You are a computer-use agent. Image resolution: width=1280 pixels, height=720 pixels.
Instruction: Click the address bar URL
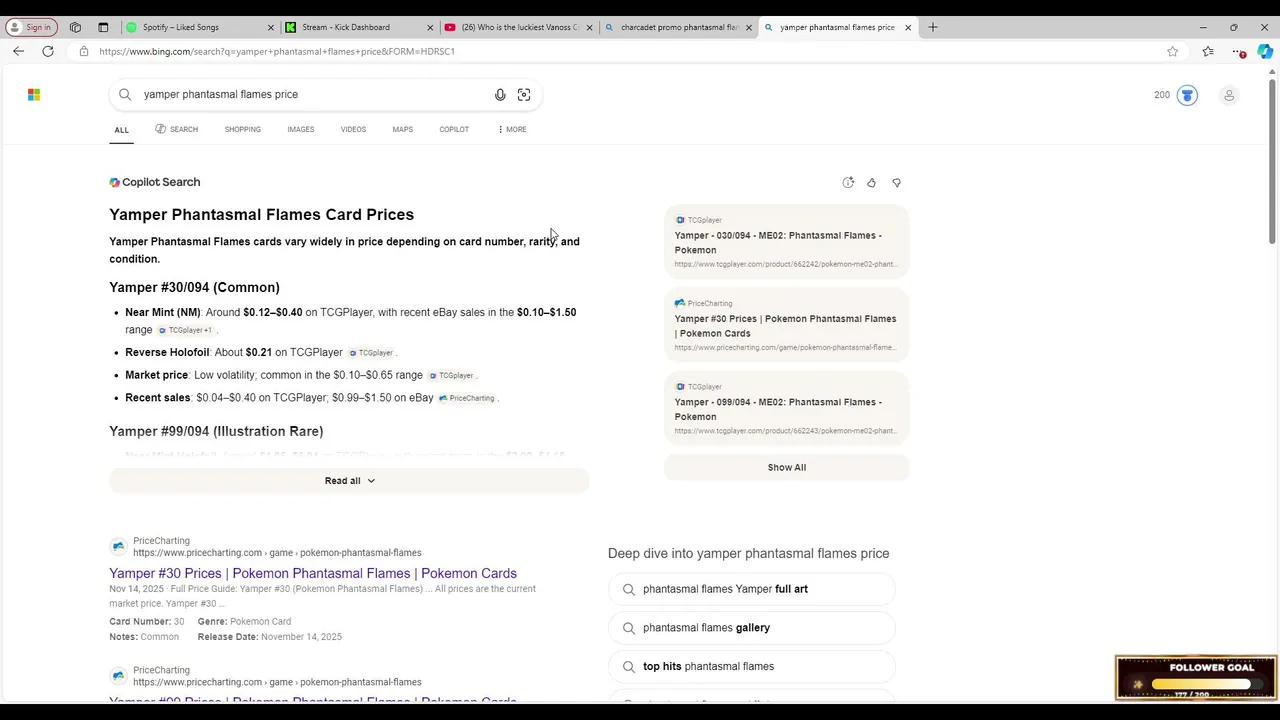277,51
